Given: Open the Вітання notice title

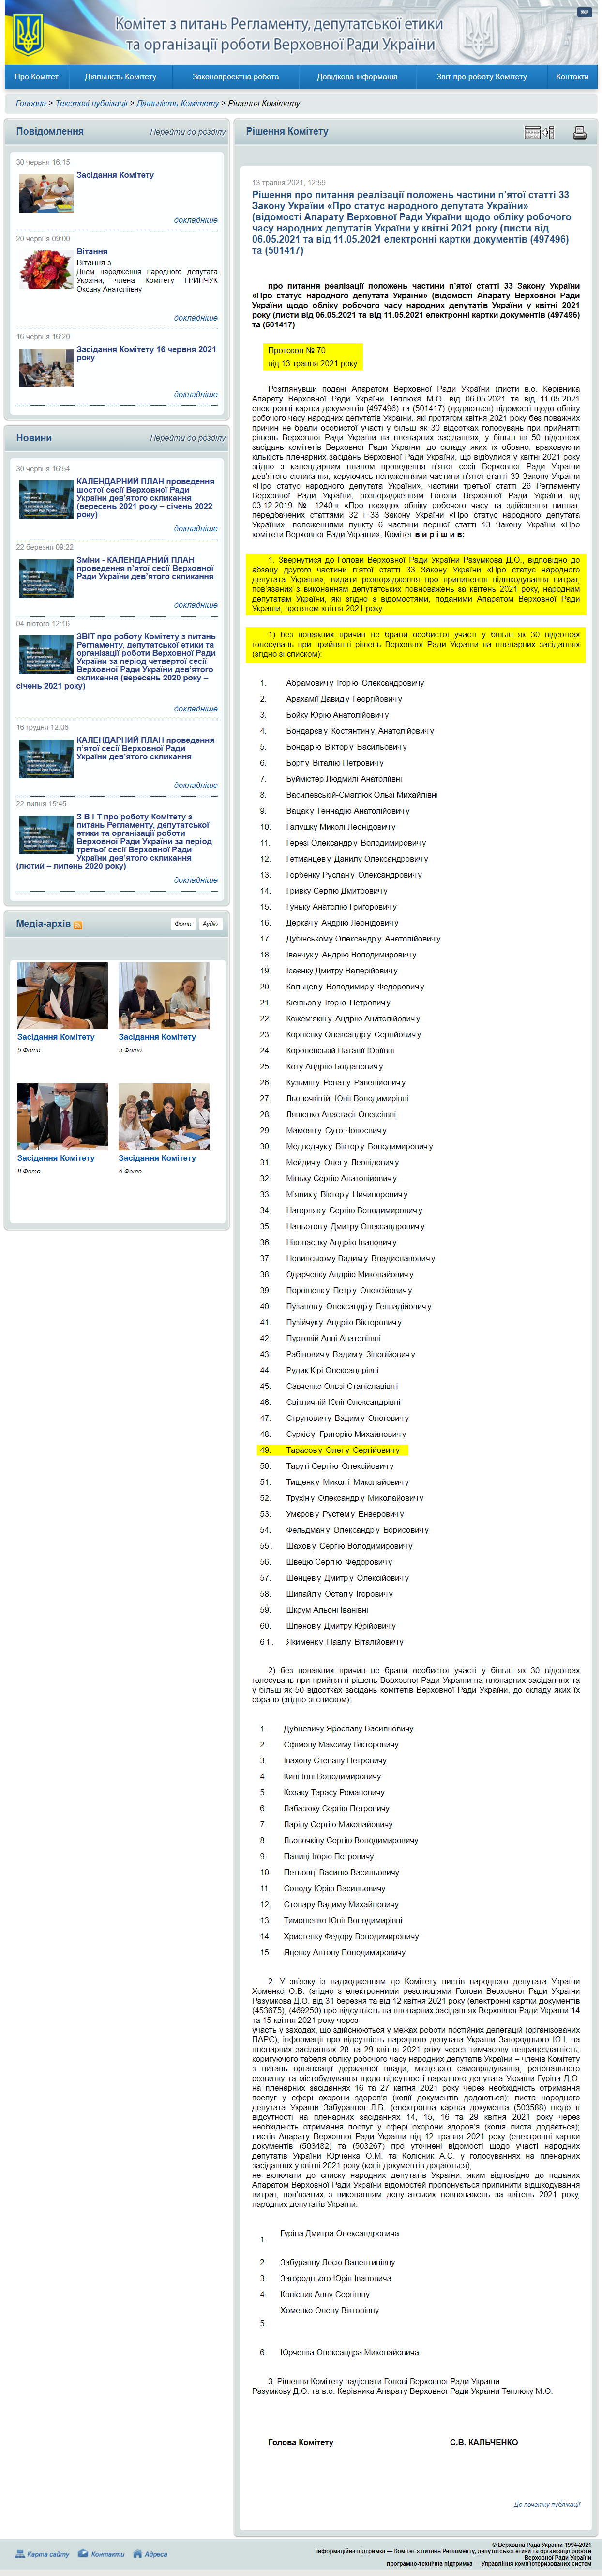Looking at the screenshot, I should pos(92,252).
